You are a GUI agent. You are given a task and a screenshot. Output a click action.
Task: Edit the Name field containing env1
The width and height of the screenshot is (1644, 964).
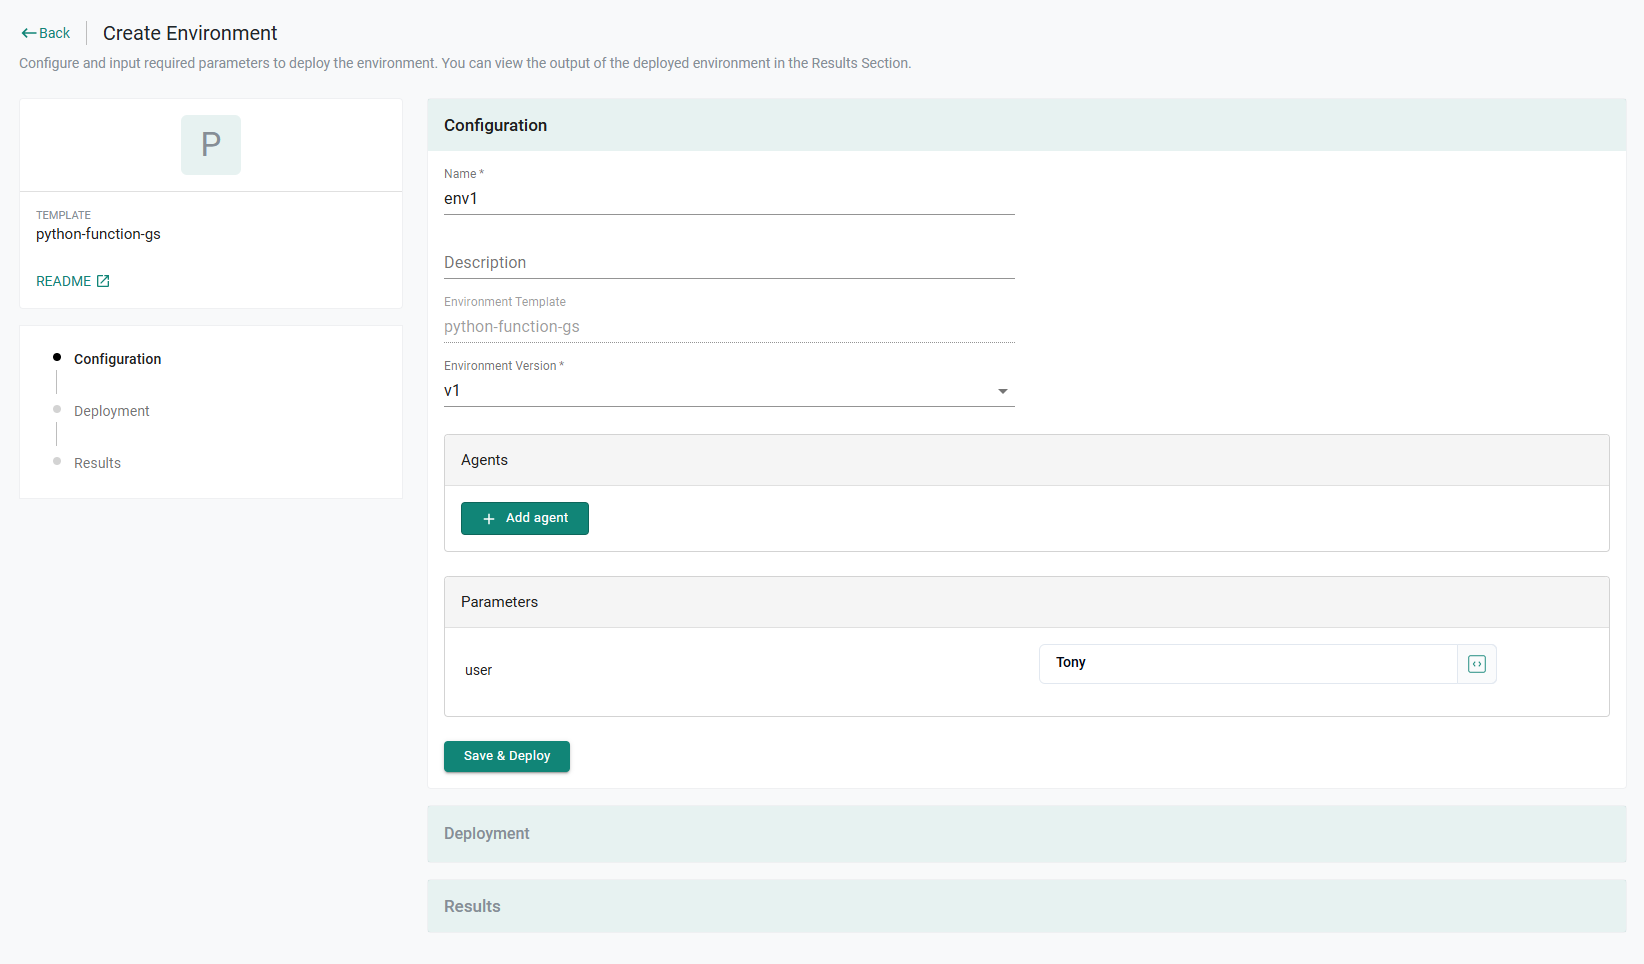coord(728,199)
